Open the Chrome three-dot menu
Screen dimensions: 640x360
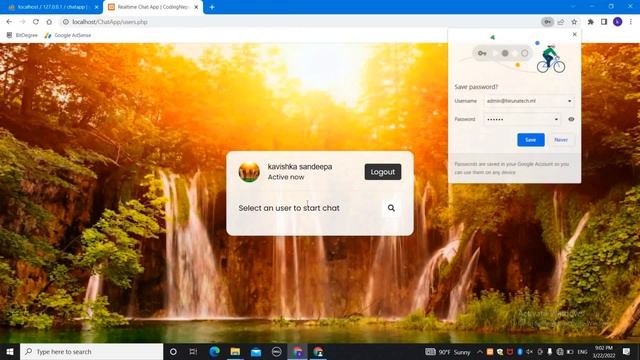click(x=631, y=22)
